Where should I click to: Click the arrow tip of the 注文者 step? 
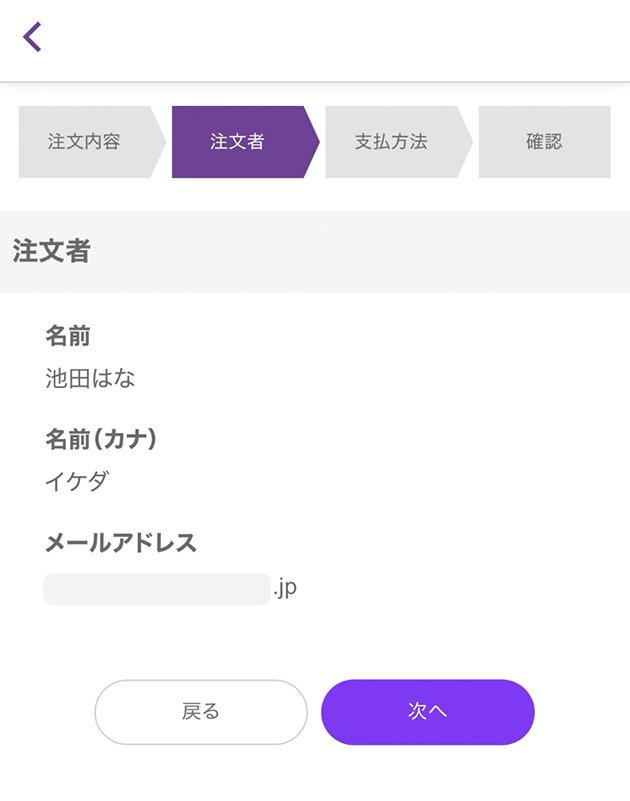coord(311,142)
